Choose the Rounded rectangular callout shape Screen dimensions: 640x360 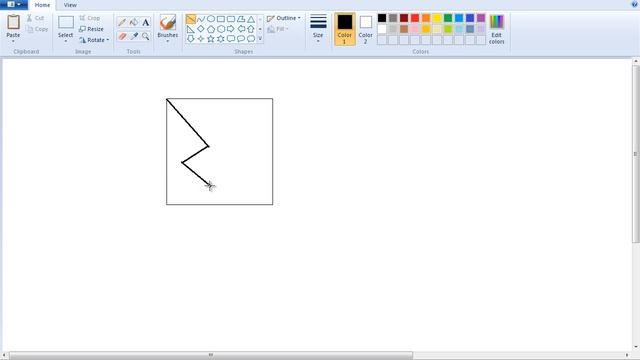click(x=231, y=39)
